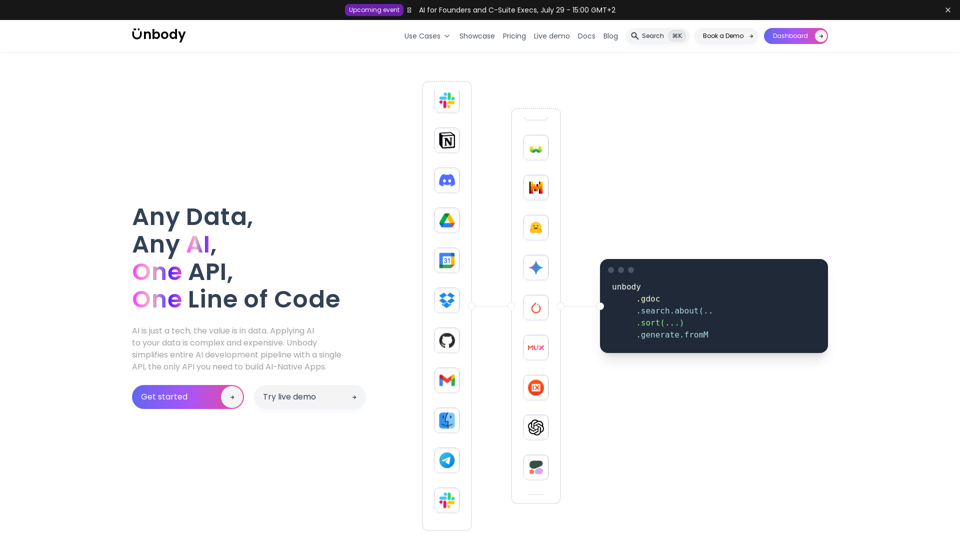Select the Gmail integration icon
The image size is (960, 540).
pyautogui.click(x=447, y=381)
